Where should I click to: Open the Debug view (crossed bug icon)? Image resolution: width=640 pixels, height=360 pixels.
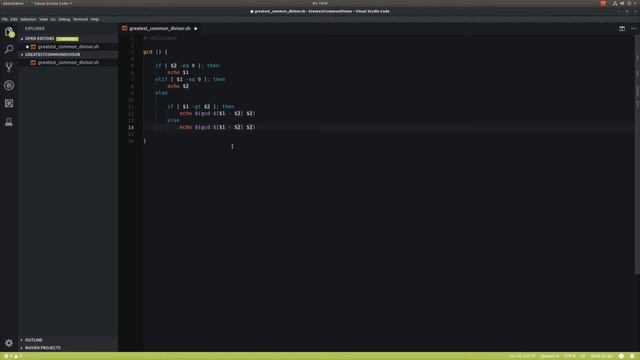tap(9, 85)
